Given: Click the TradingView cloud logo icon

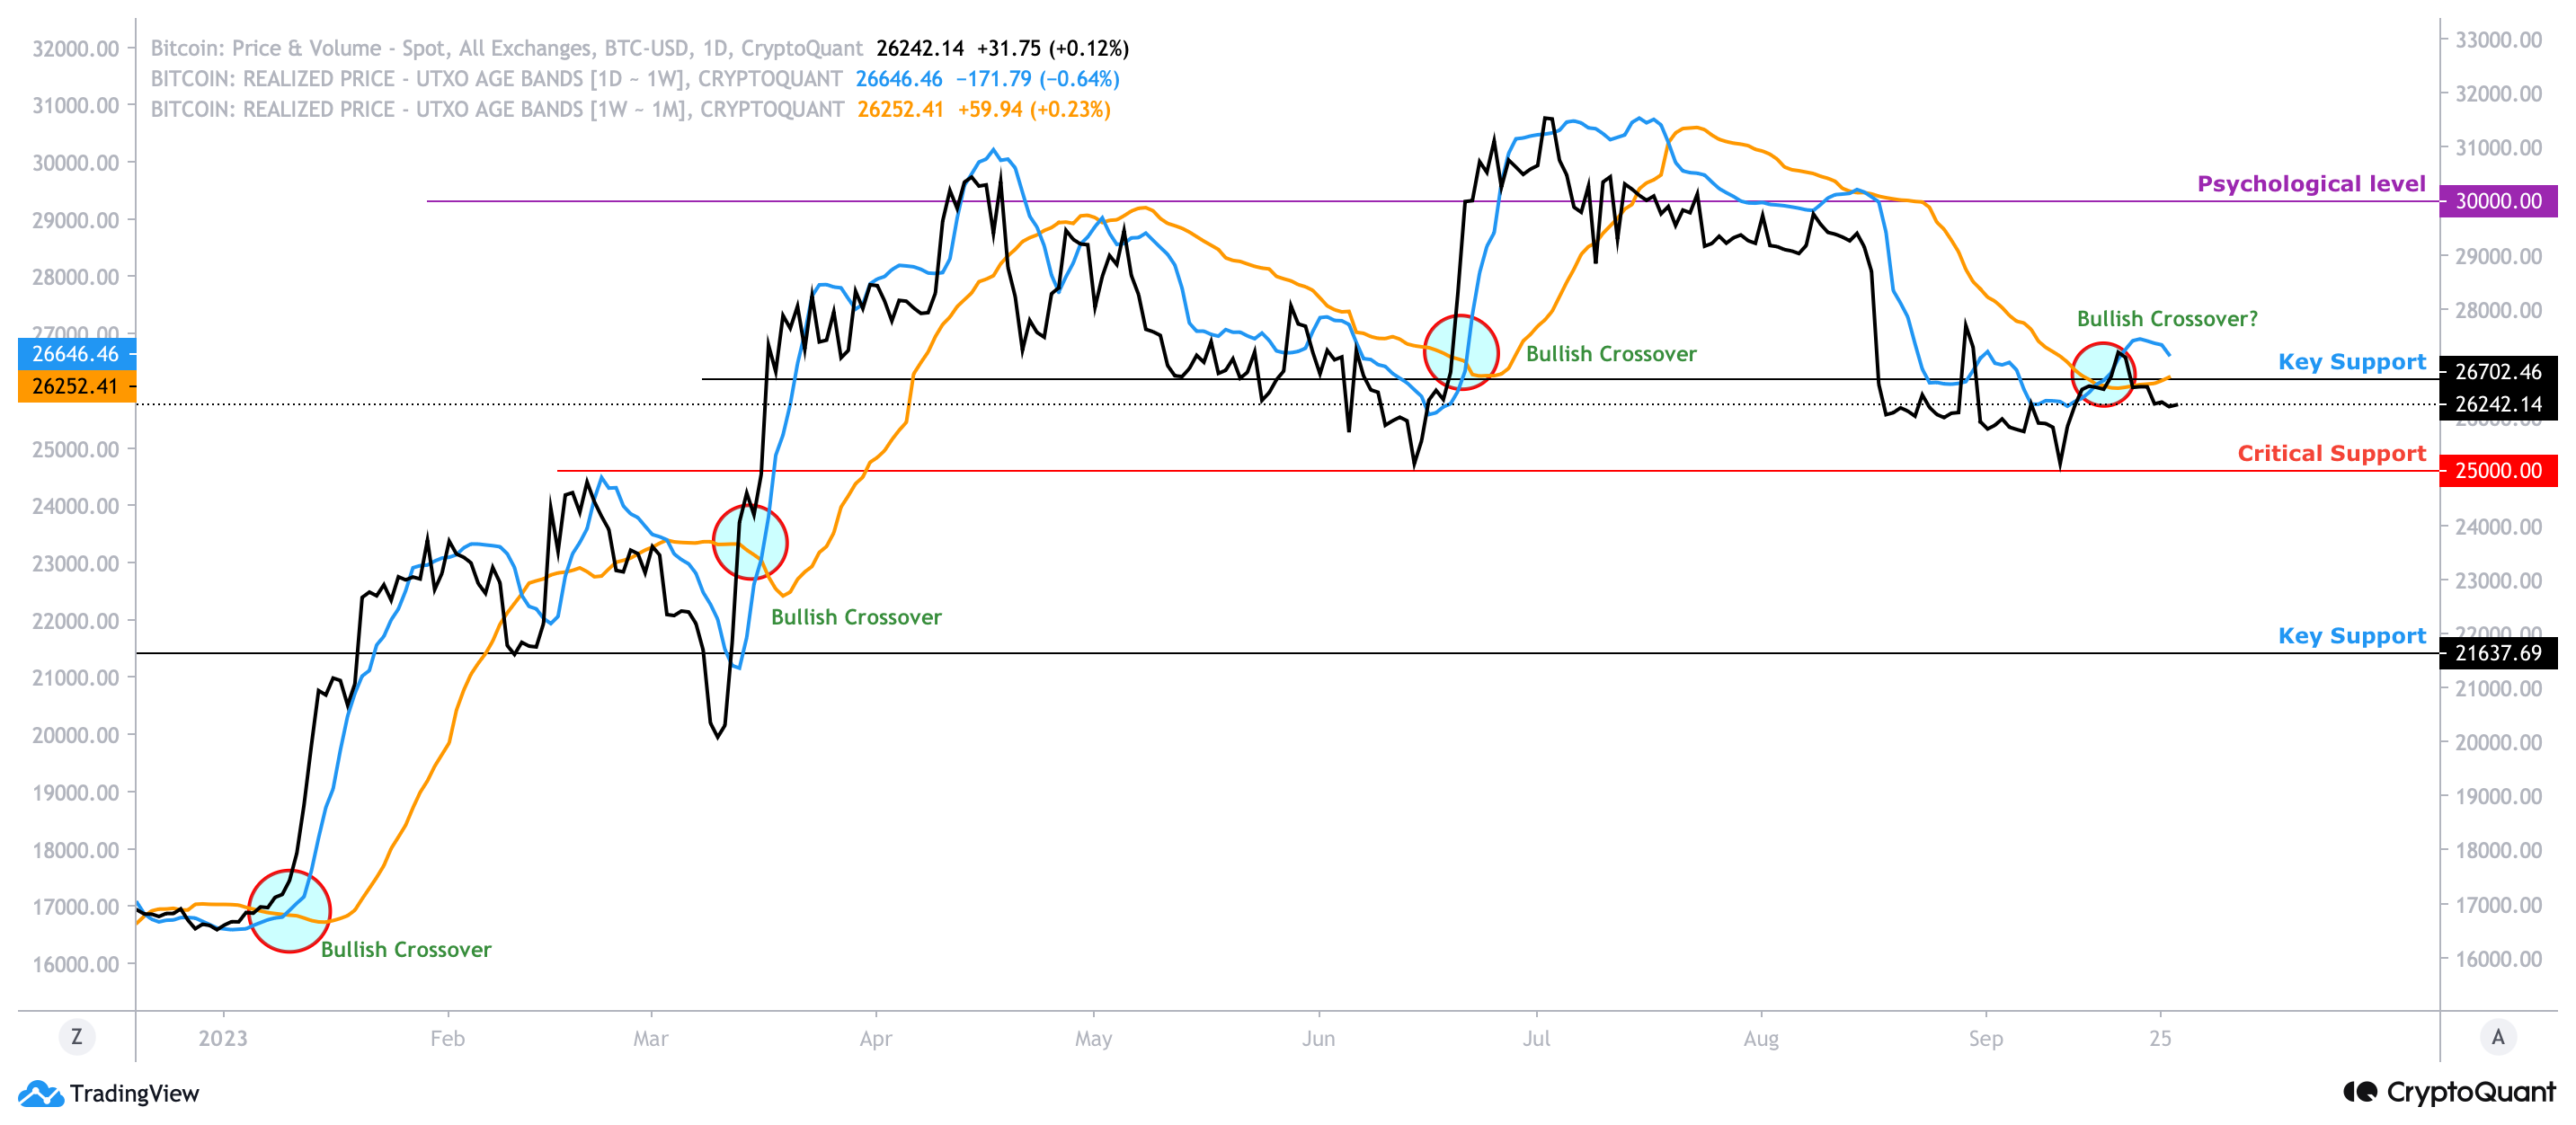Looking at the screenshot, I should tap(40, 1093).
